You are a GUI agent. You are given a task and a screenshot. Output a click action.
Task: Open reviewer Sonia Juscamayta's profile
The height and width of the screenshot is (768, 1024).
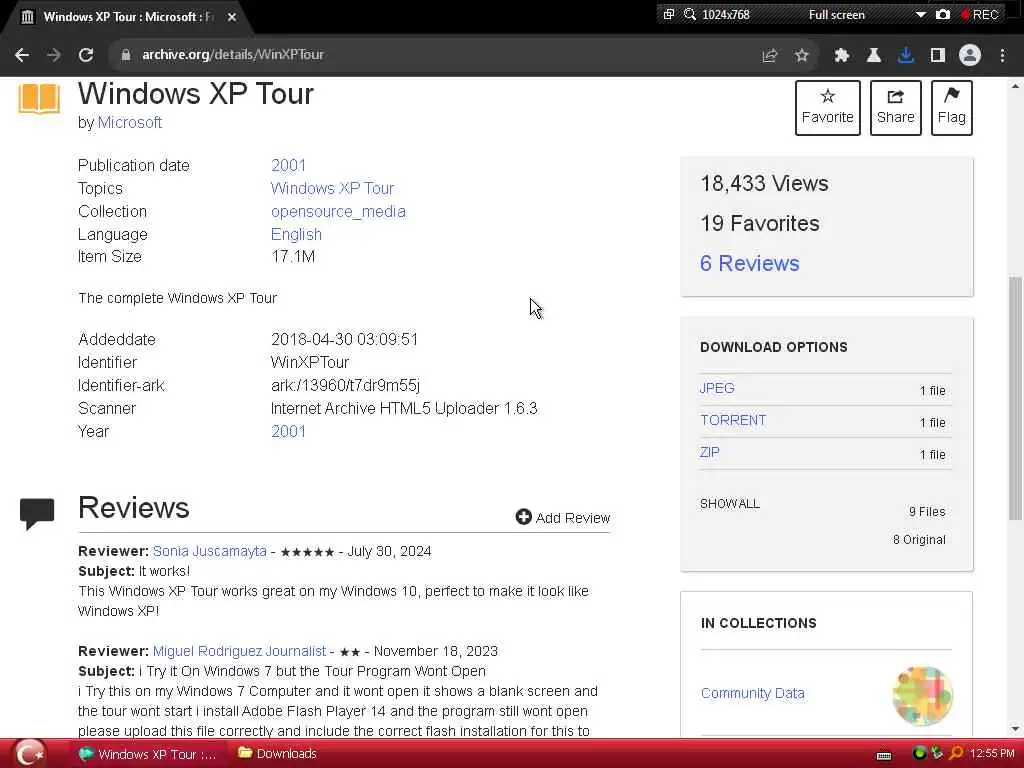tap(210, 551)
